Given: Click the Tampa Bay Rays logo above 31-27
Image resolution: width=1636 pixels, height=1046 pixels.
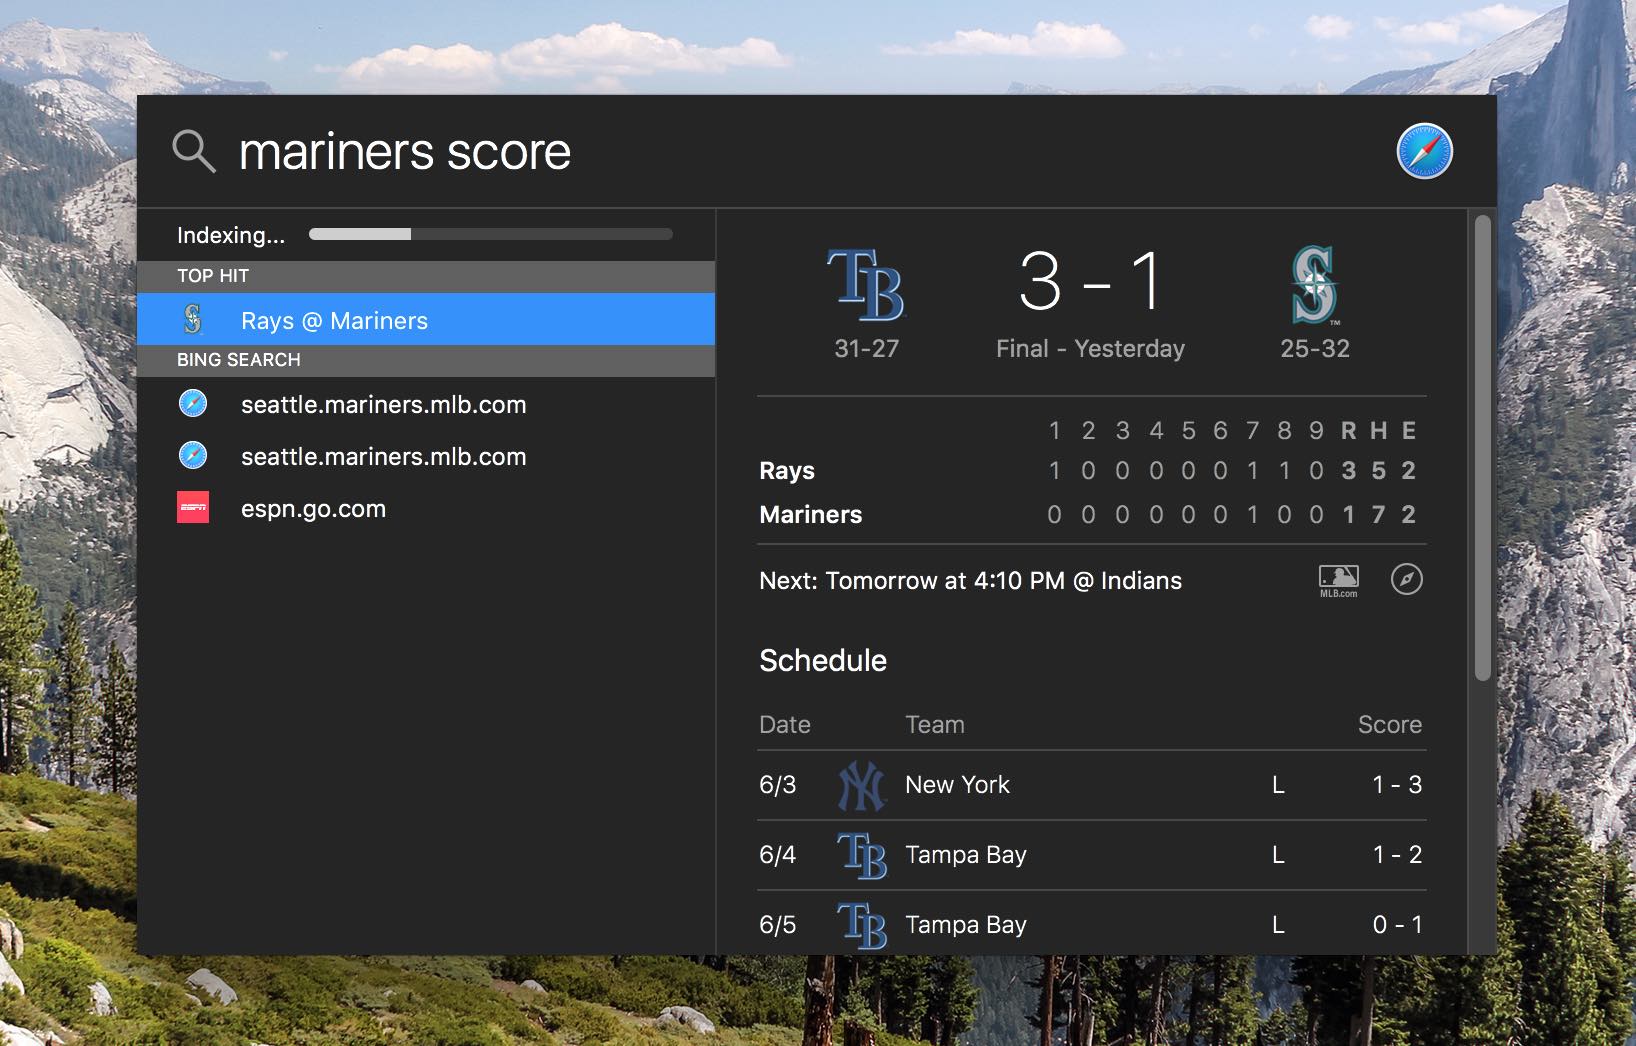Looking at the screenshot, I should [x=866, y=285].
